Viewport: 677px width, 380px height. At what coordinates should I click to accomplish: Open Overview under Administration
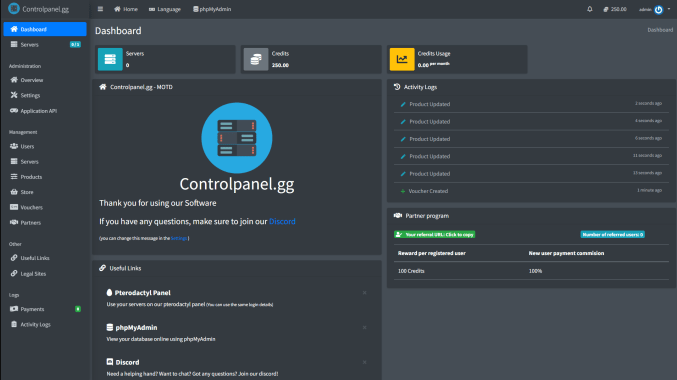pos(45,80)
